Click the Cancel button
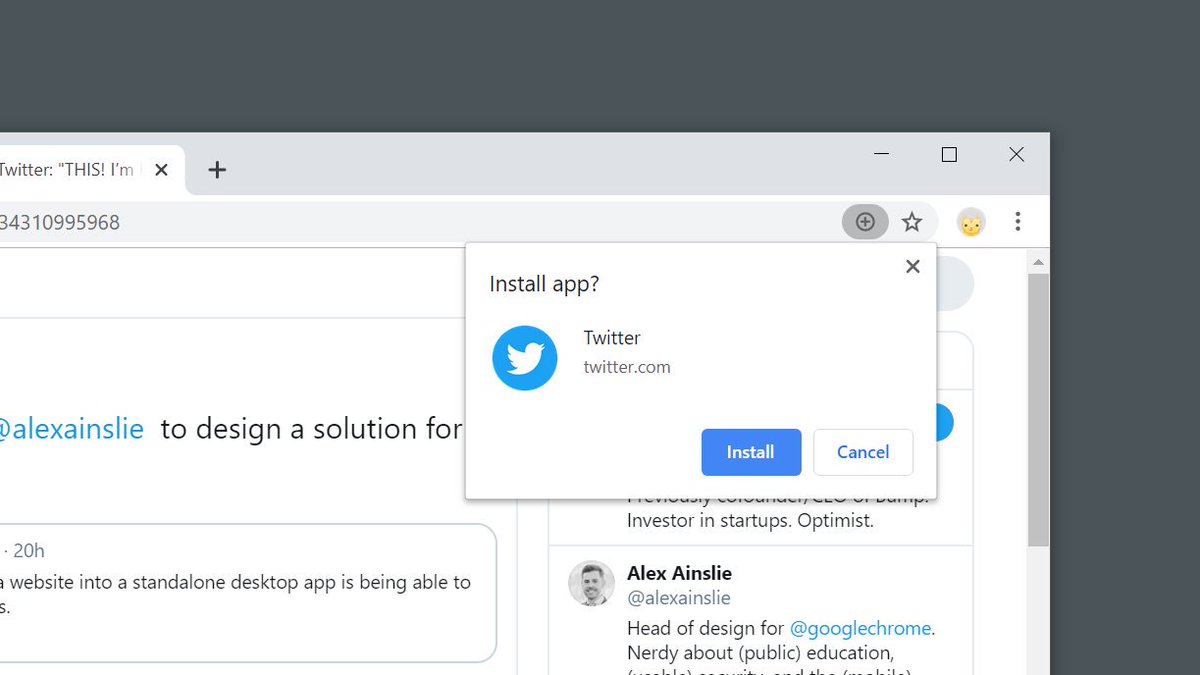Screen dimensions: 1200x675 863,452
